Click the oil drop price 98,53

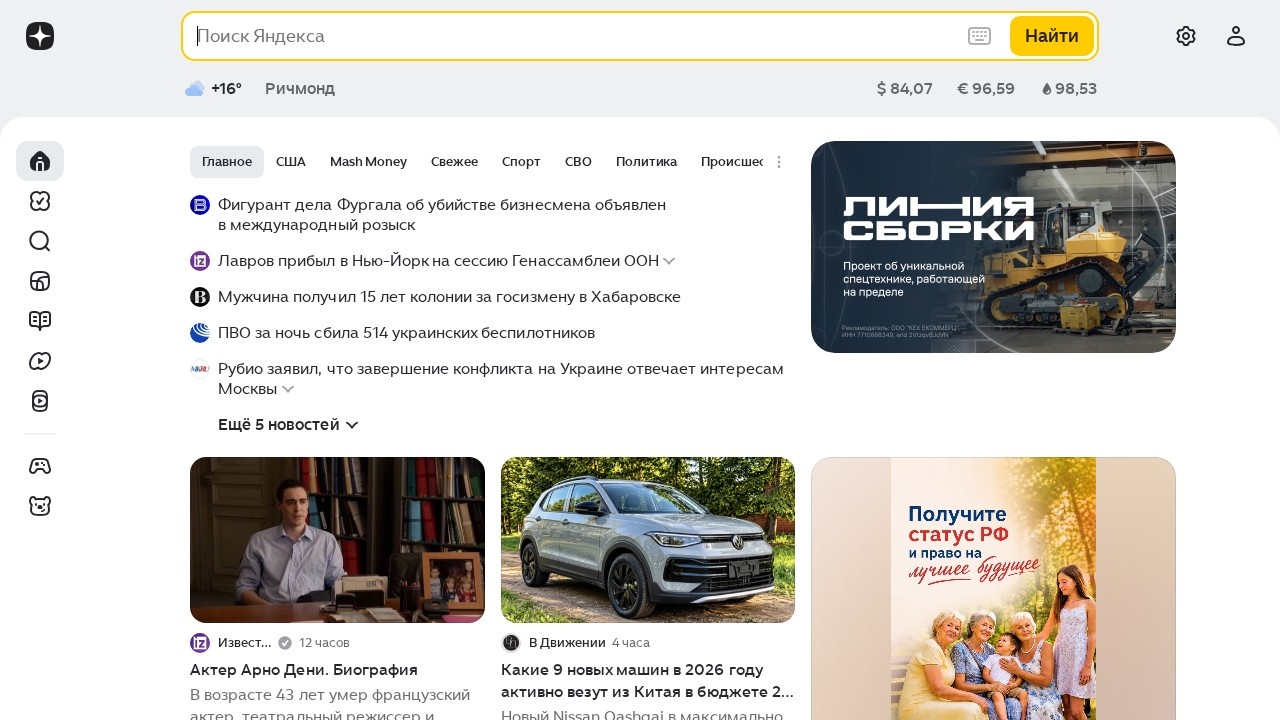(x=1069, y=89)
